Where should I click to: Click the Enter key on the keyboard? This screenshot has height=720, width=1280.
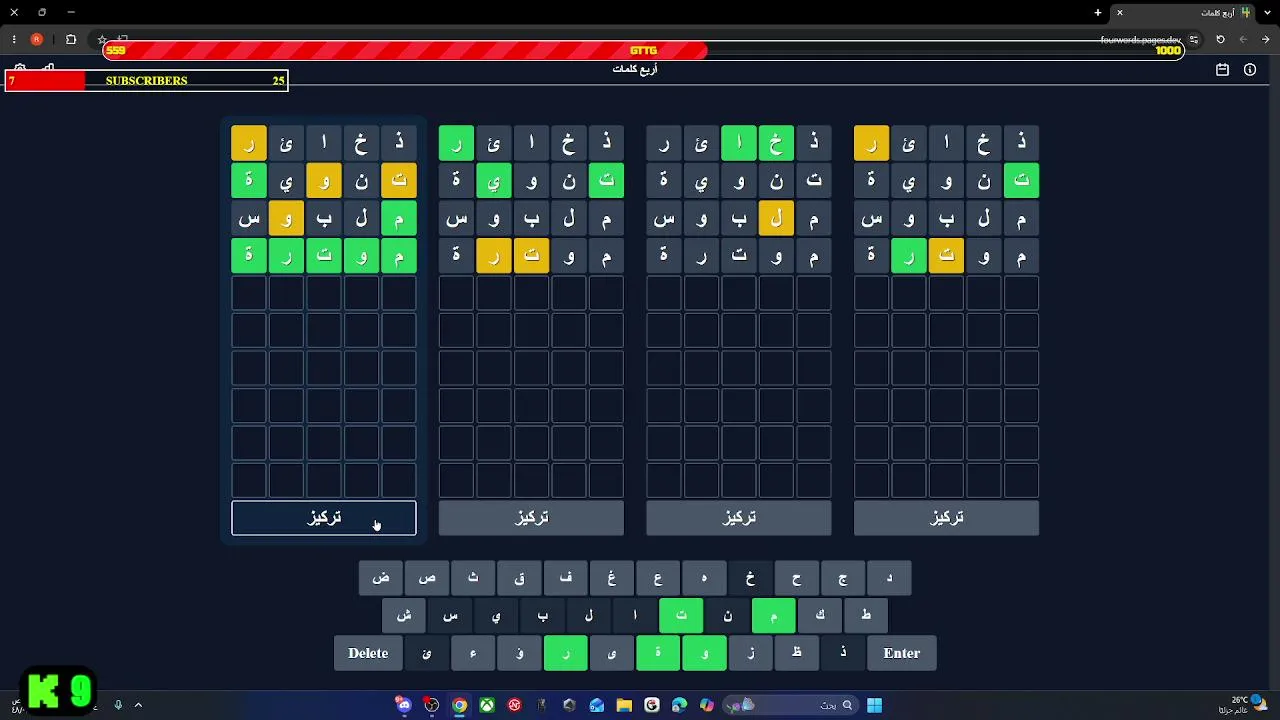pos(902,653)
